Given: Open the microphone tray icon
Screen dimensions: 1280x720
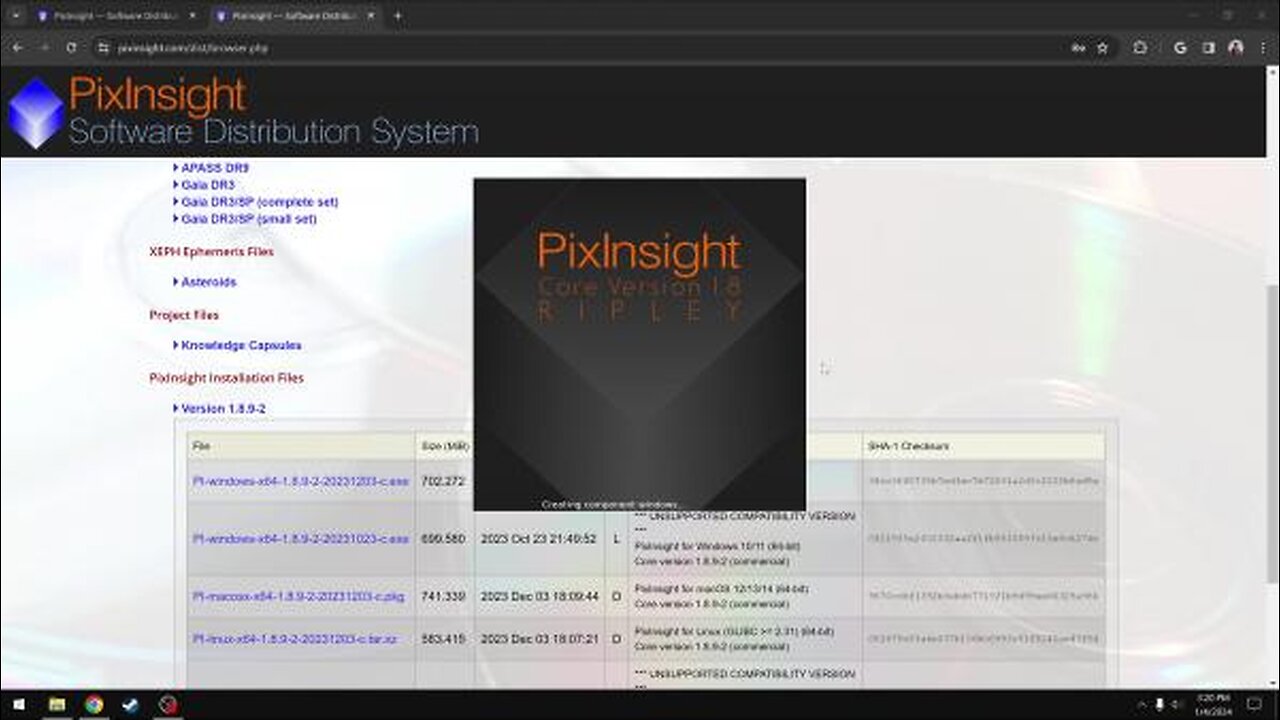Looking at the screenshot, I should click(1160, 705).
